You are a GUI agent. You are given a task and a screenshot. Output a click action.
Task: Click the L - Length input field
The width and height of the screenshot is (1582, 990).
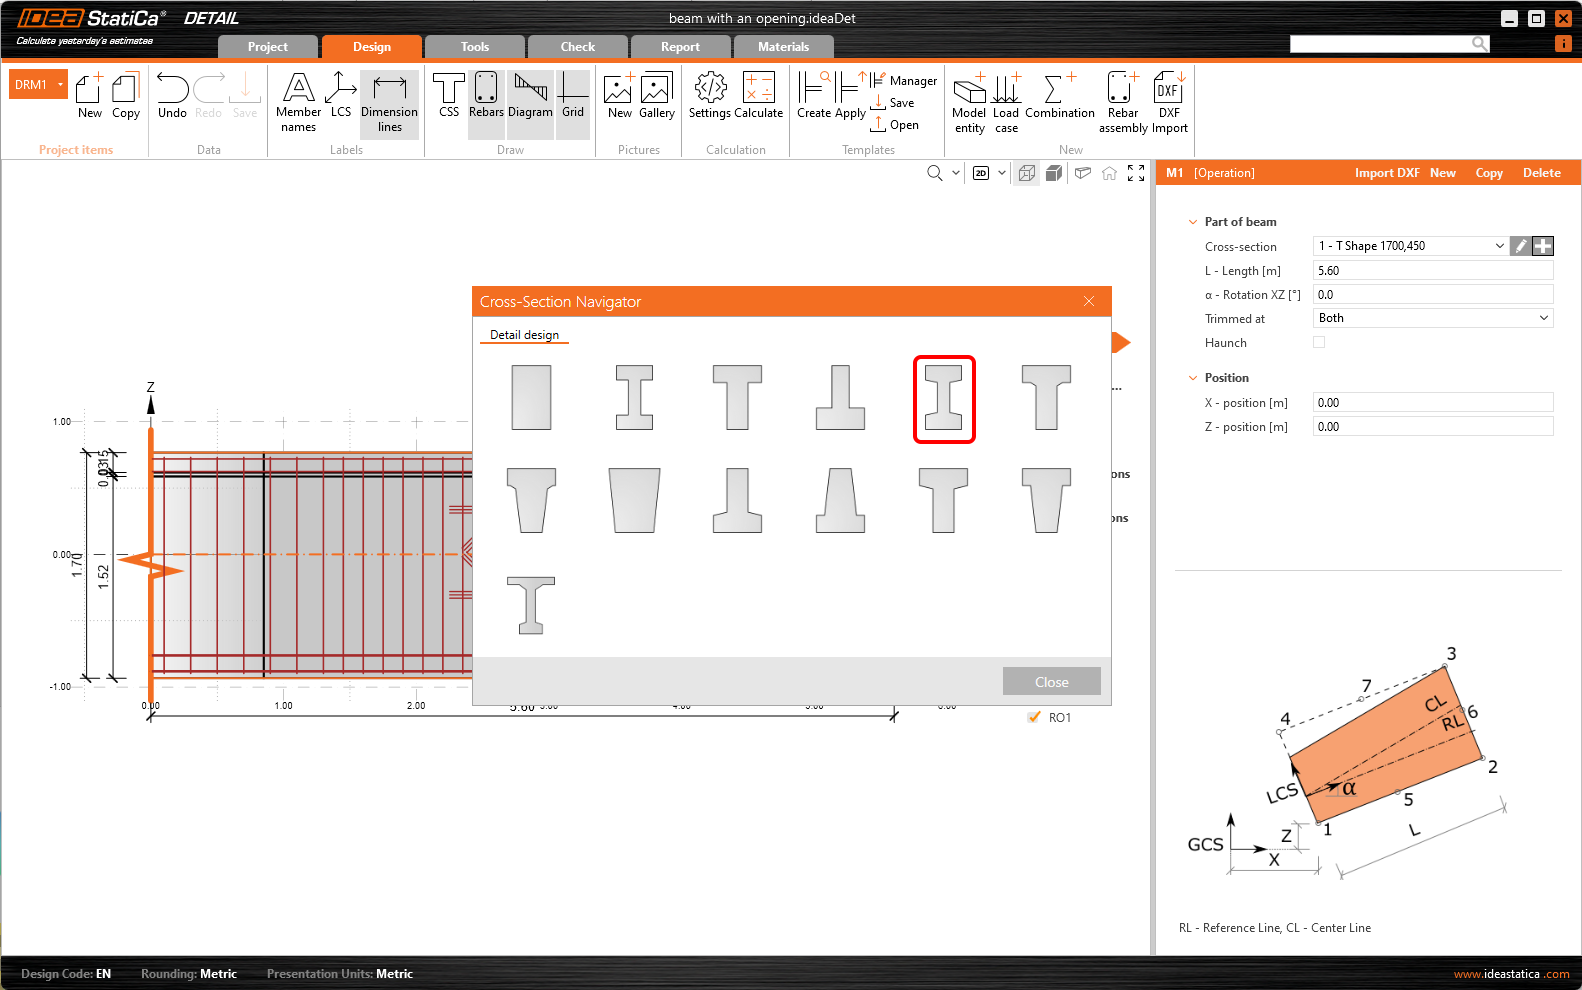pyautogui.click(x=1432, y=271)
